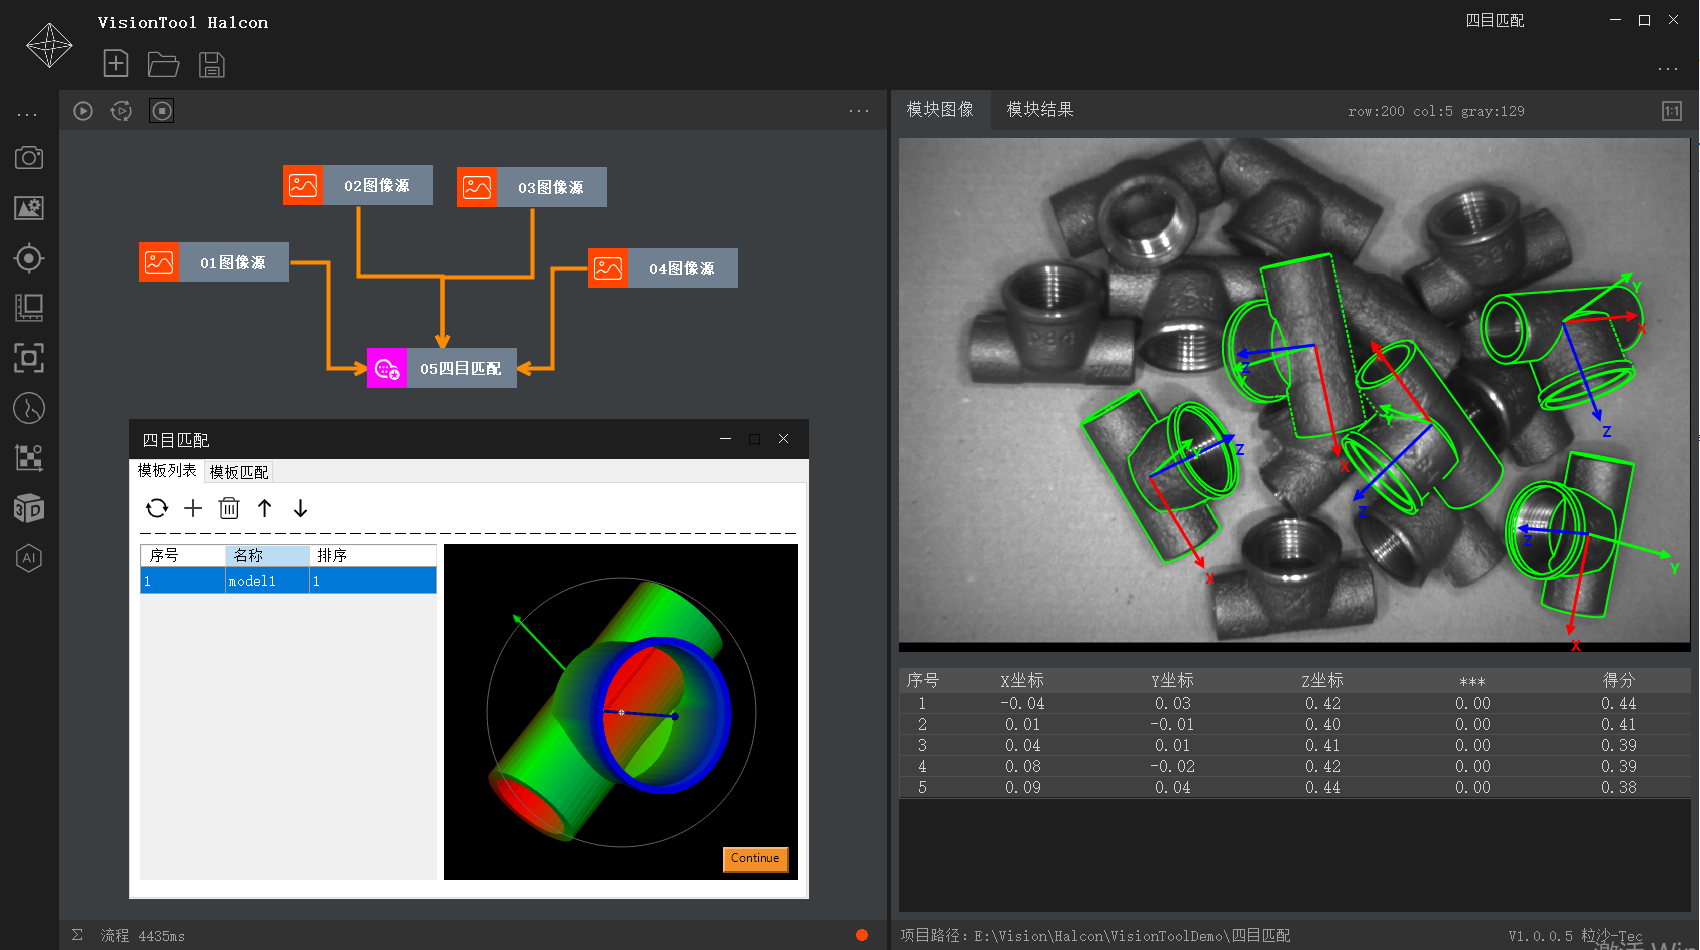Select result row 5 with score 0.38
Image resolution: width=1700 pixels, height=950 pixels.
pos(1295,787)
